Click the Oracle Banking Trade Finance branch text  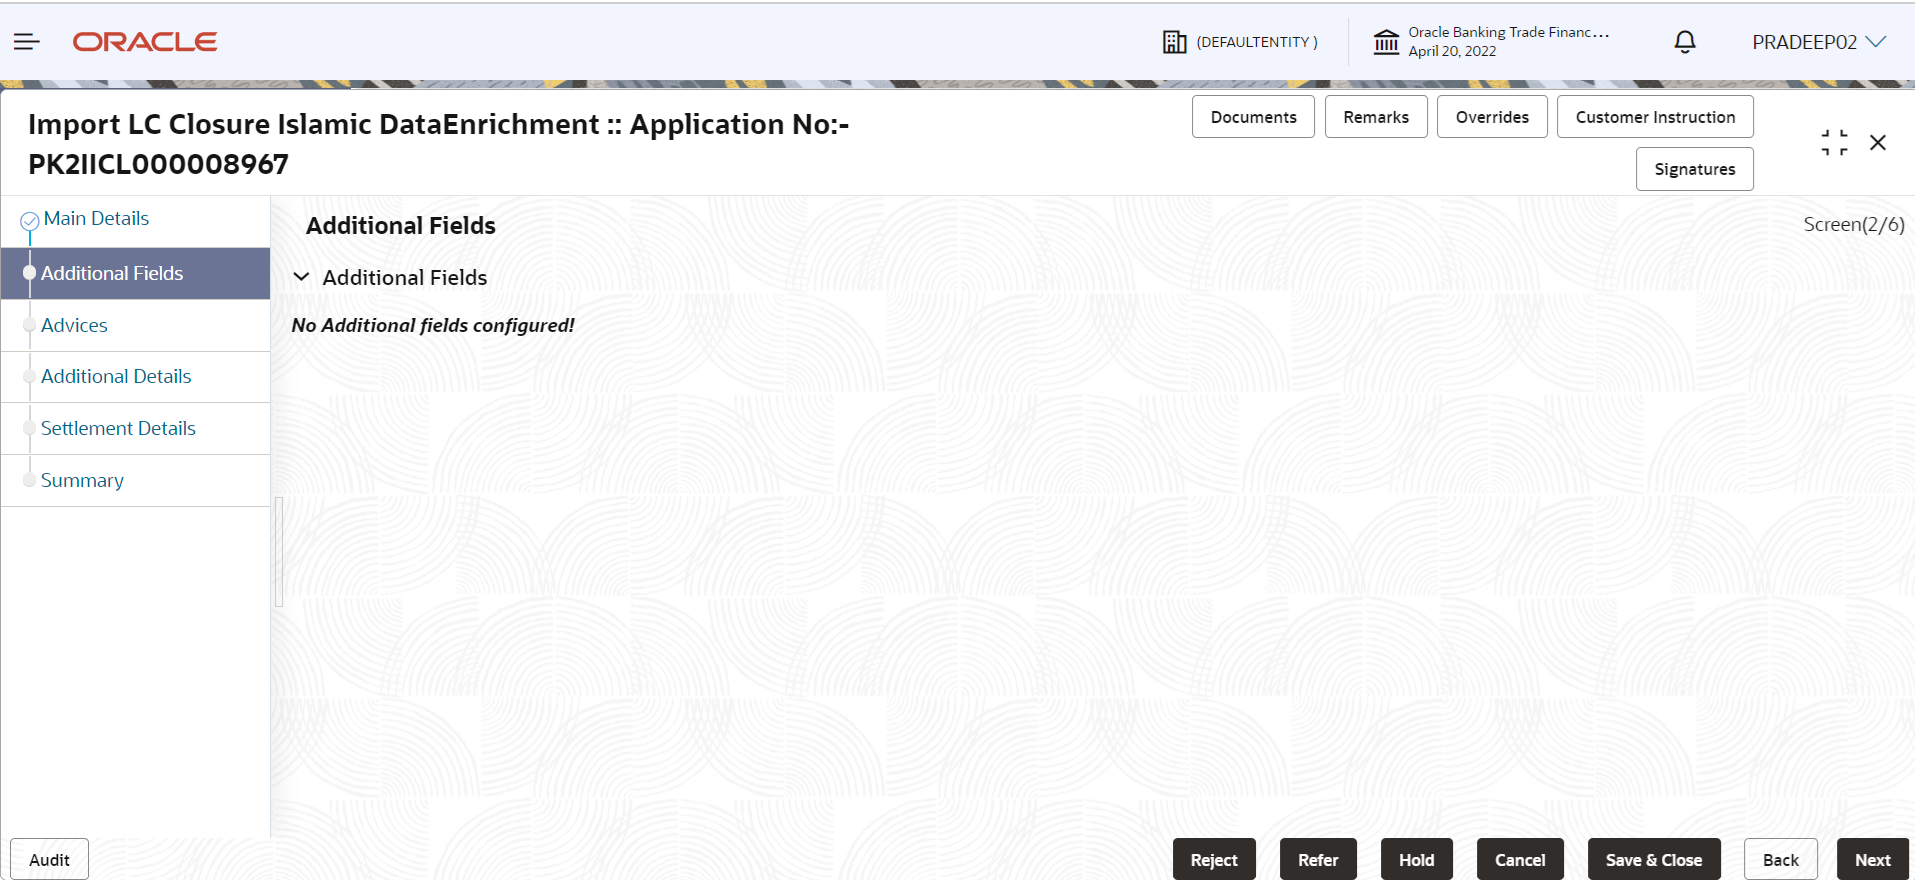(x=1508, y=32)
